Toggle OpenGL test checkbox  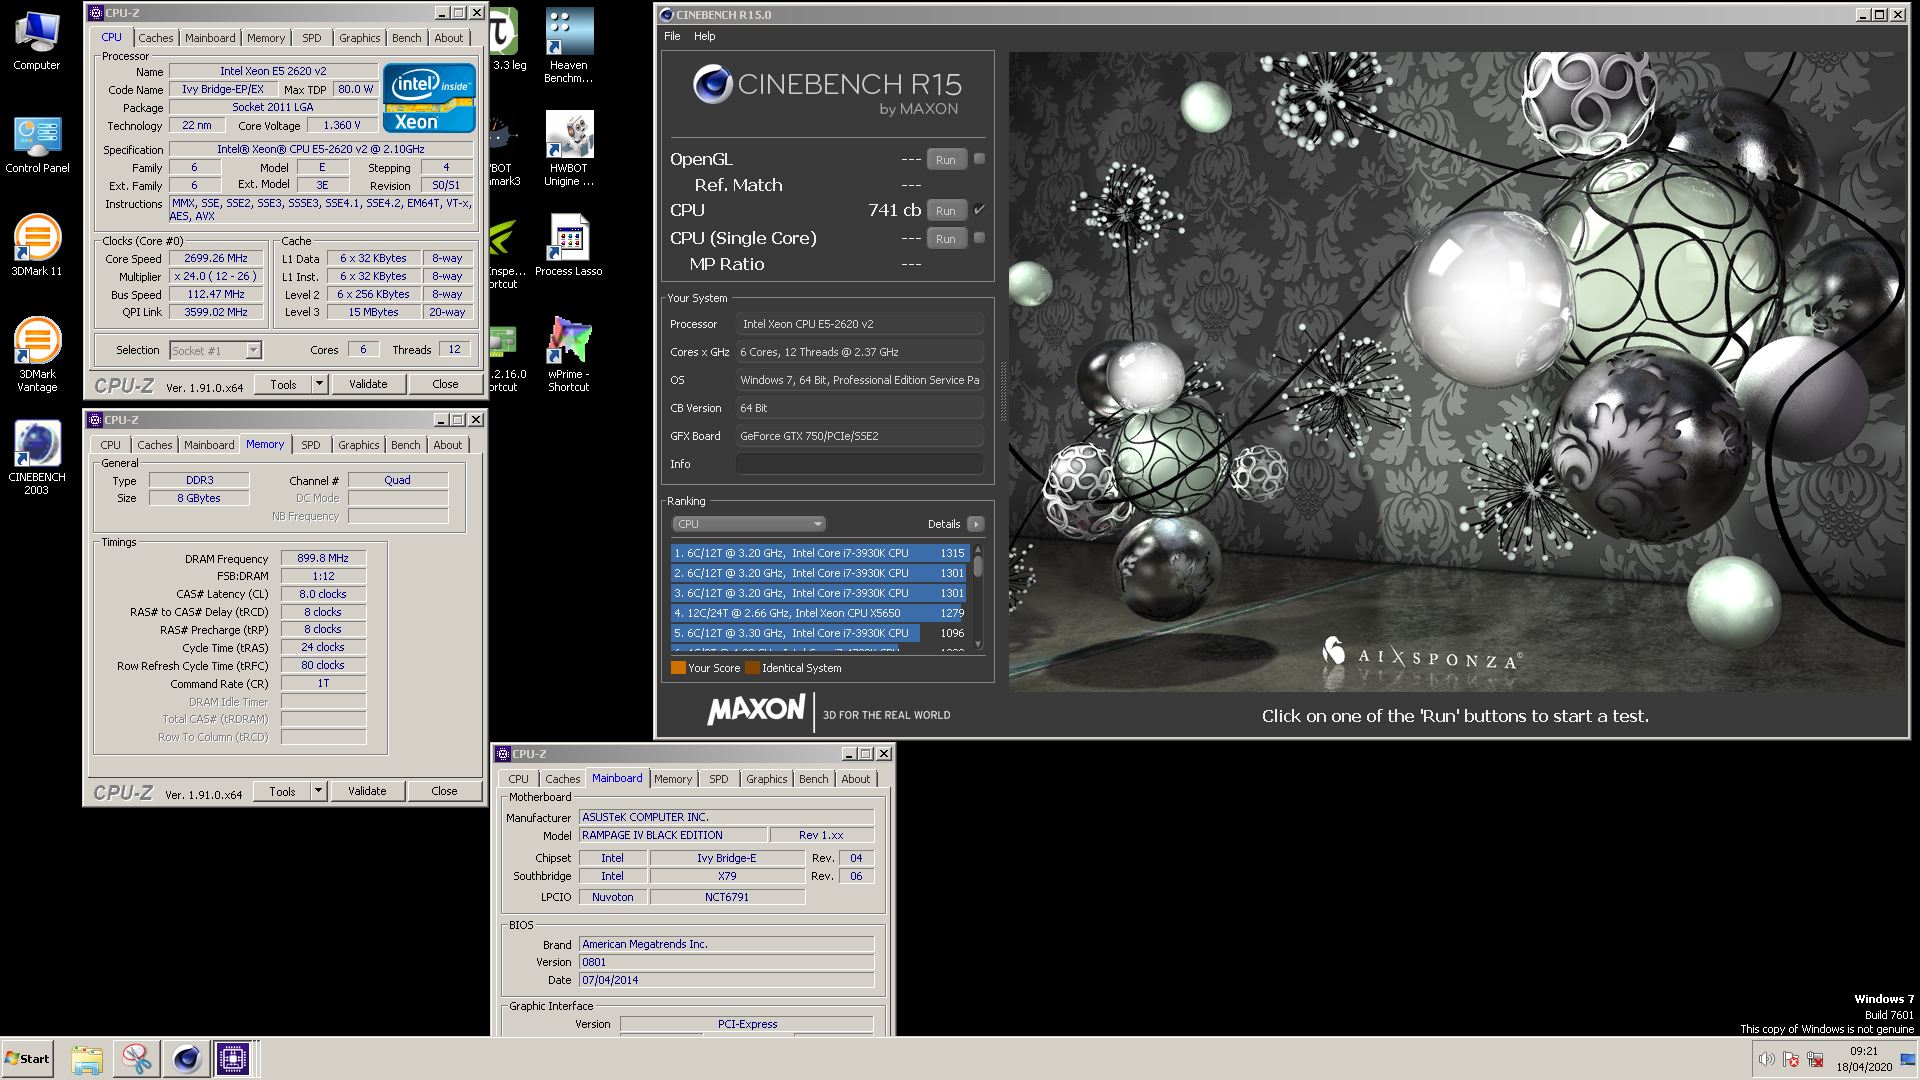click(x=979, y=159)
